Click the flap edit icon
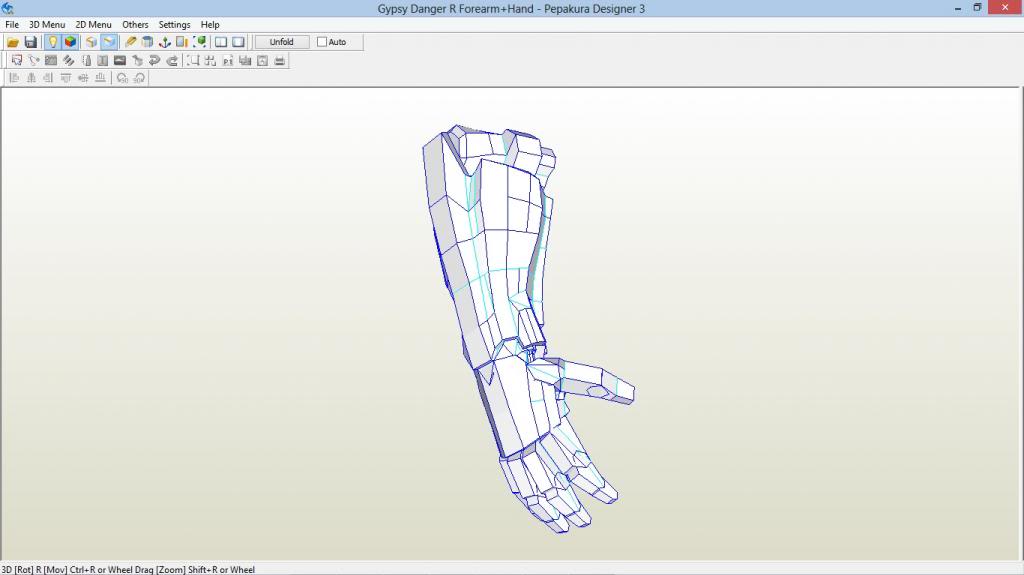The height and width of the screenshot is (575, 1024). pyautogui.click(x=86, y=60)
